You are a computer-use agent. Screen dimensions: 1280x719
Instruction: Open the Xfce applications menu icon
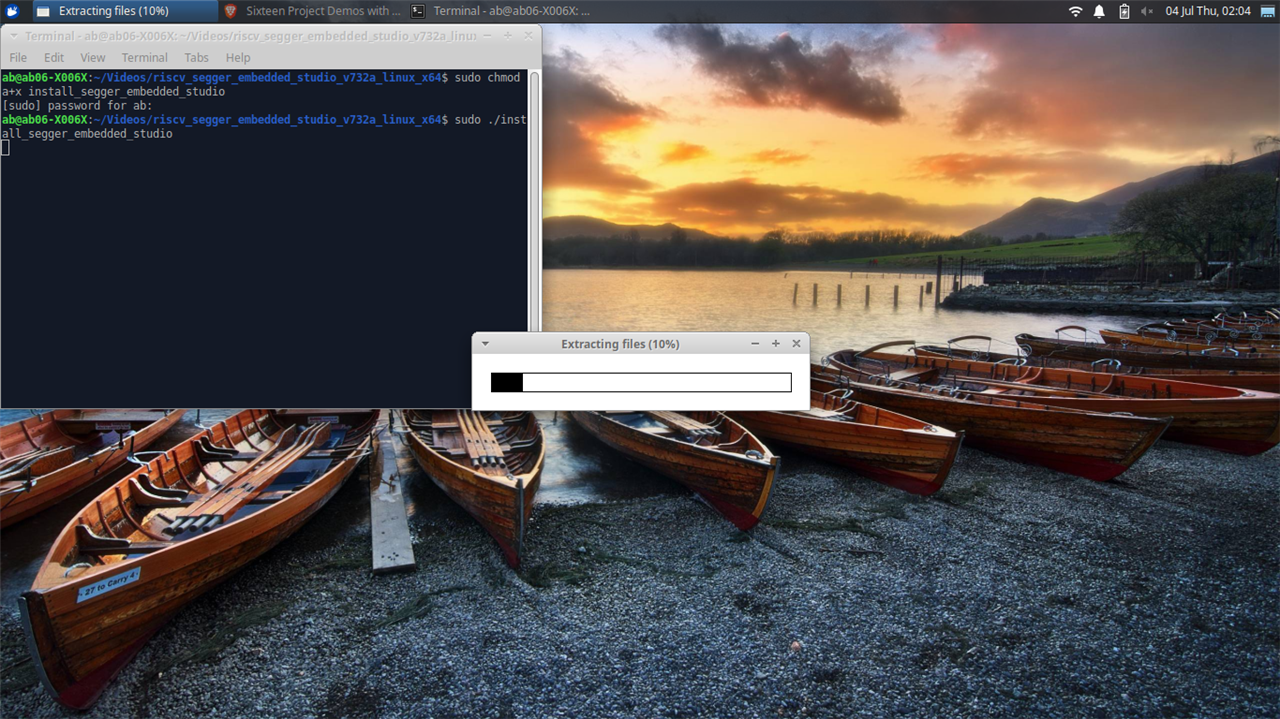point(12,11)
